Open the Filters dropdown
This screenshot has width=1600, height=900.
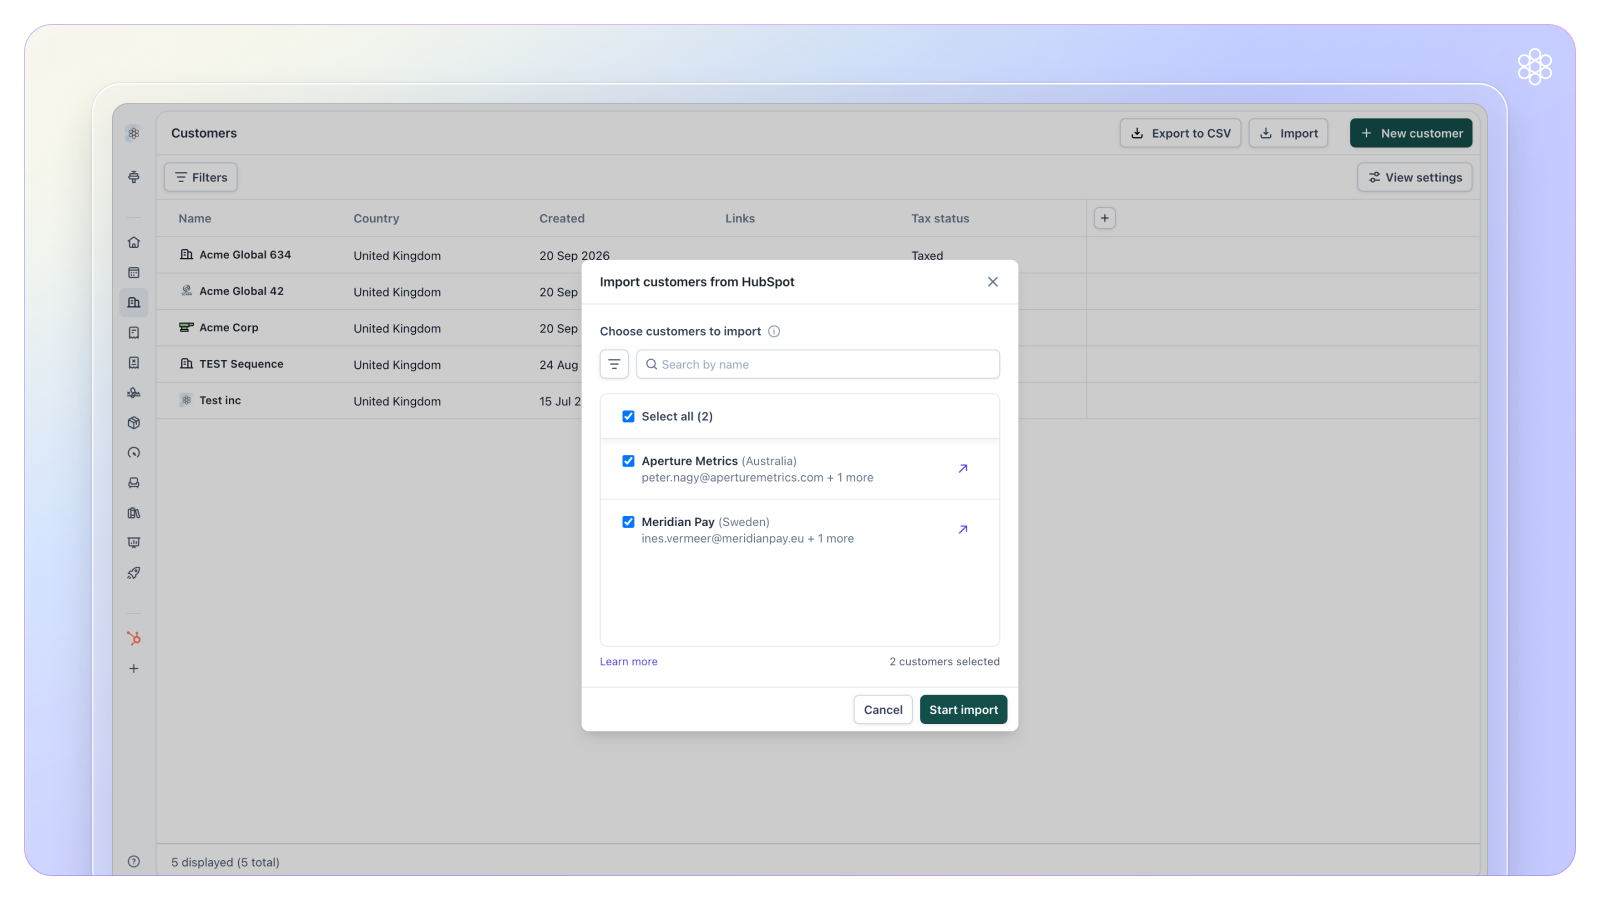tap(201, 177)
